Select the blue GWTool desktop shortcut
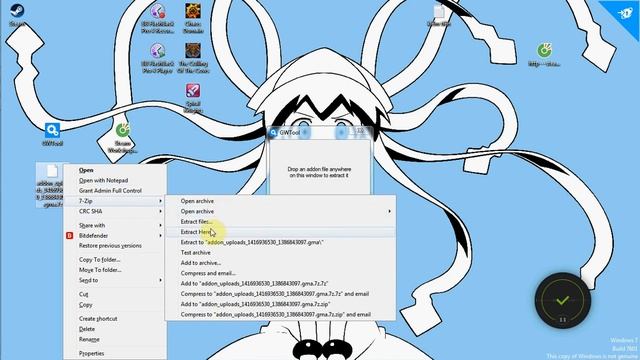The height and width of the screenshot is (360, 640). point(52,131)
